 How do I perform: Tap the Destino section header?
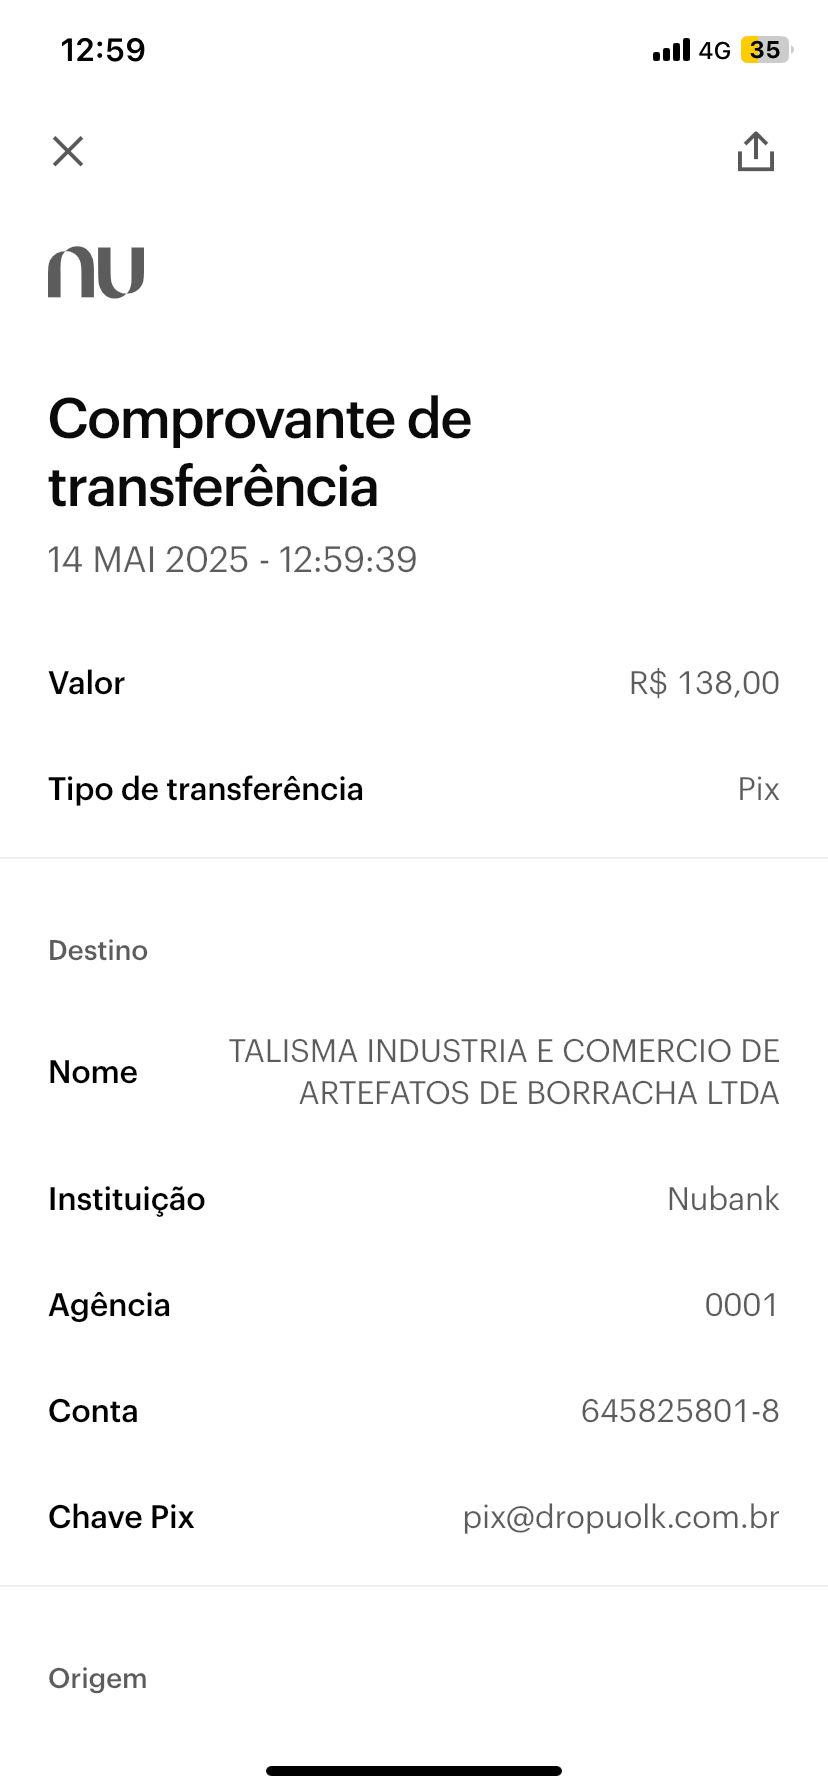pos(98,950)
